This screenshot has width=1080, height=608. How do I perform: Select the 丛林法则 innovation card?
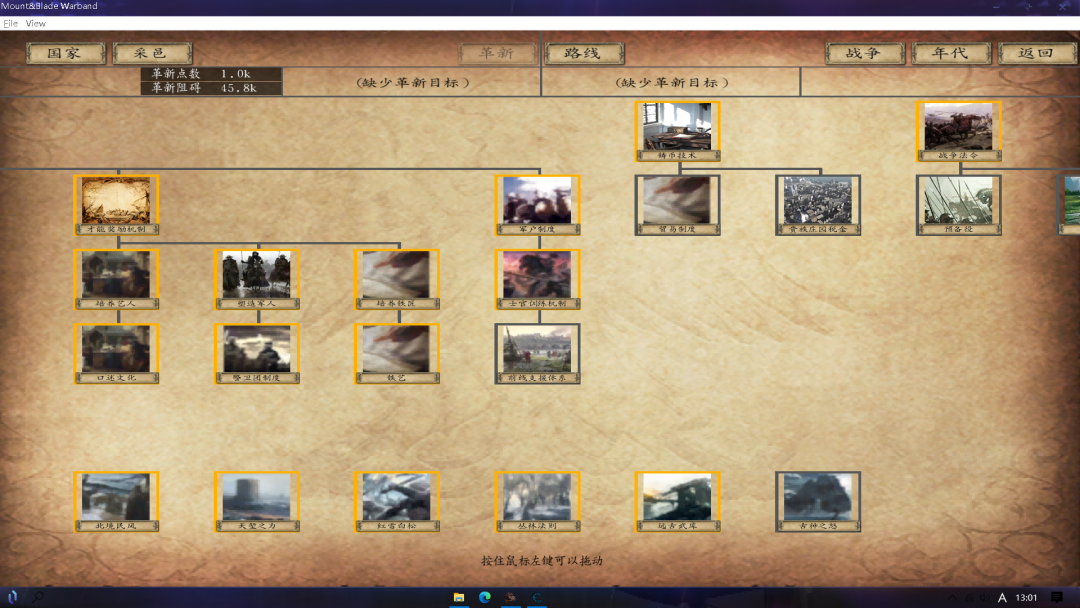tap(538, 502)
